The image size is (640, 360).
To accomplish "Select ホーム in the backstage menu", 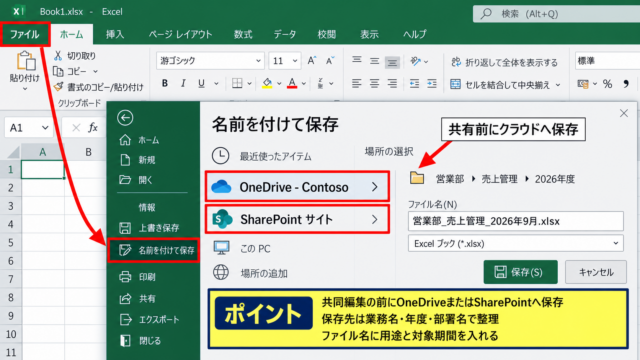I will point(140,140).
